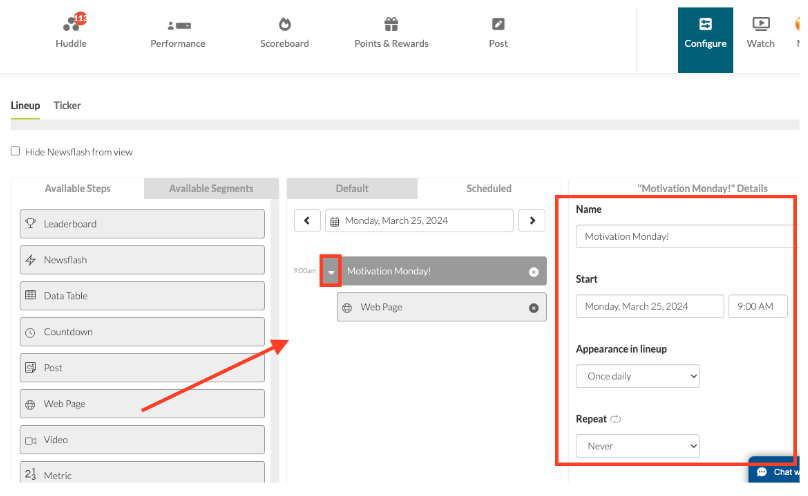Click the Available Steps list scrollbar
Screen dimensions: 808x496
[x=275, y=340]
